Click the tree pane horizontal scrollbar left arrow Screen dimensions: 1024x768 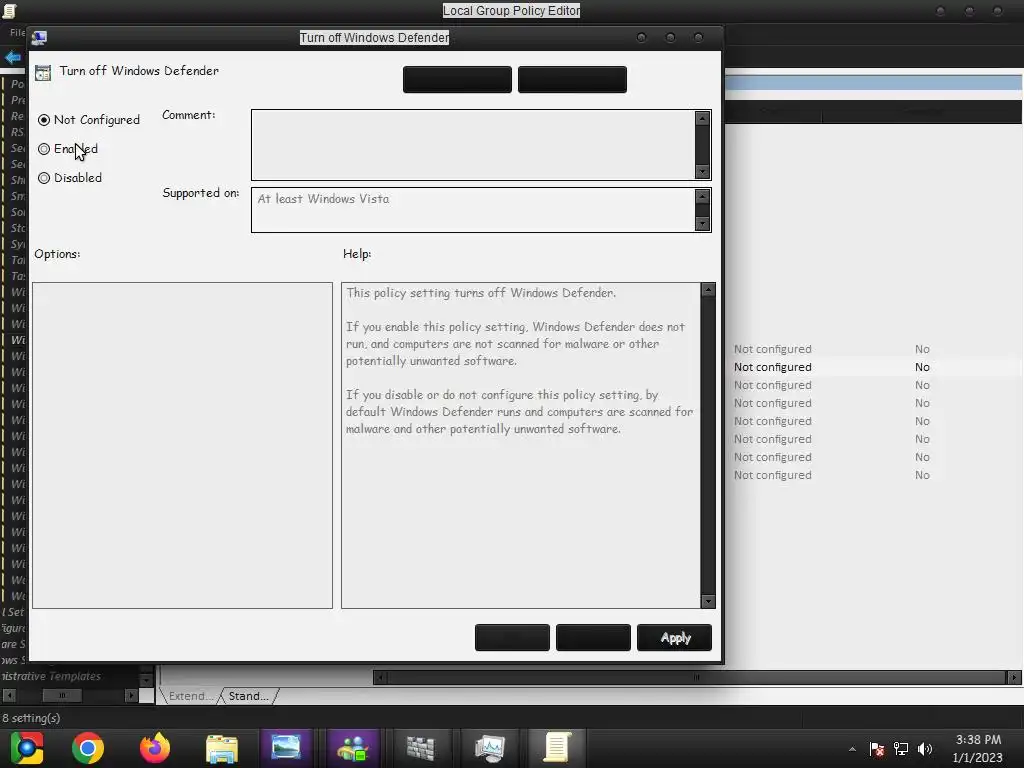click(9, 696)
